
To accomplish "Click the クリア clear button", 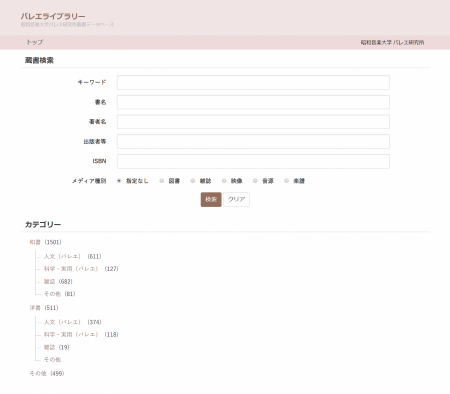I will pos(236,199).
